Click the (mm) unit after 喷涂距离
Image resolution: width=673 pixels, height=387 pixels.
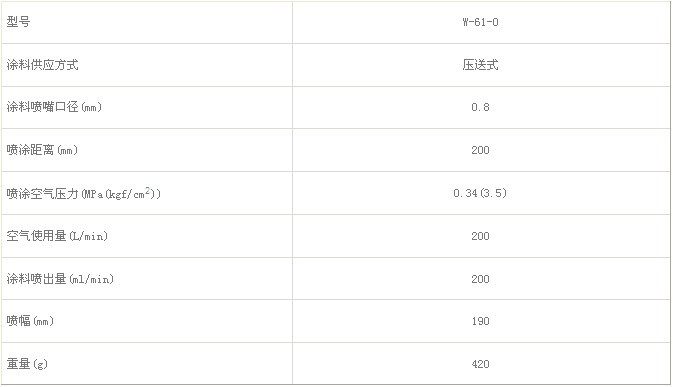pos(67,150)
